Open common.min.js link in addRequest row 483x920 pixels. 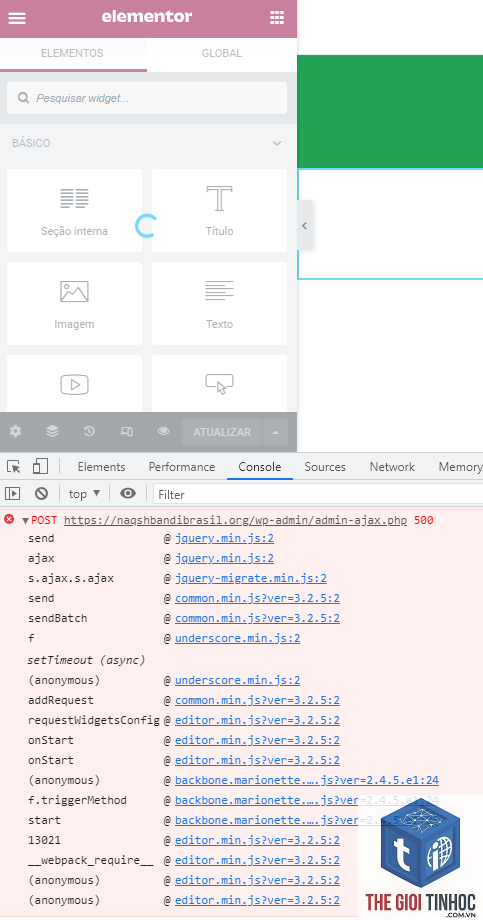coord(257,701)
